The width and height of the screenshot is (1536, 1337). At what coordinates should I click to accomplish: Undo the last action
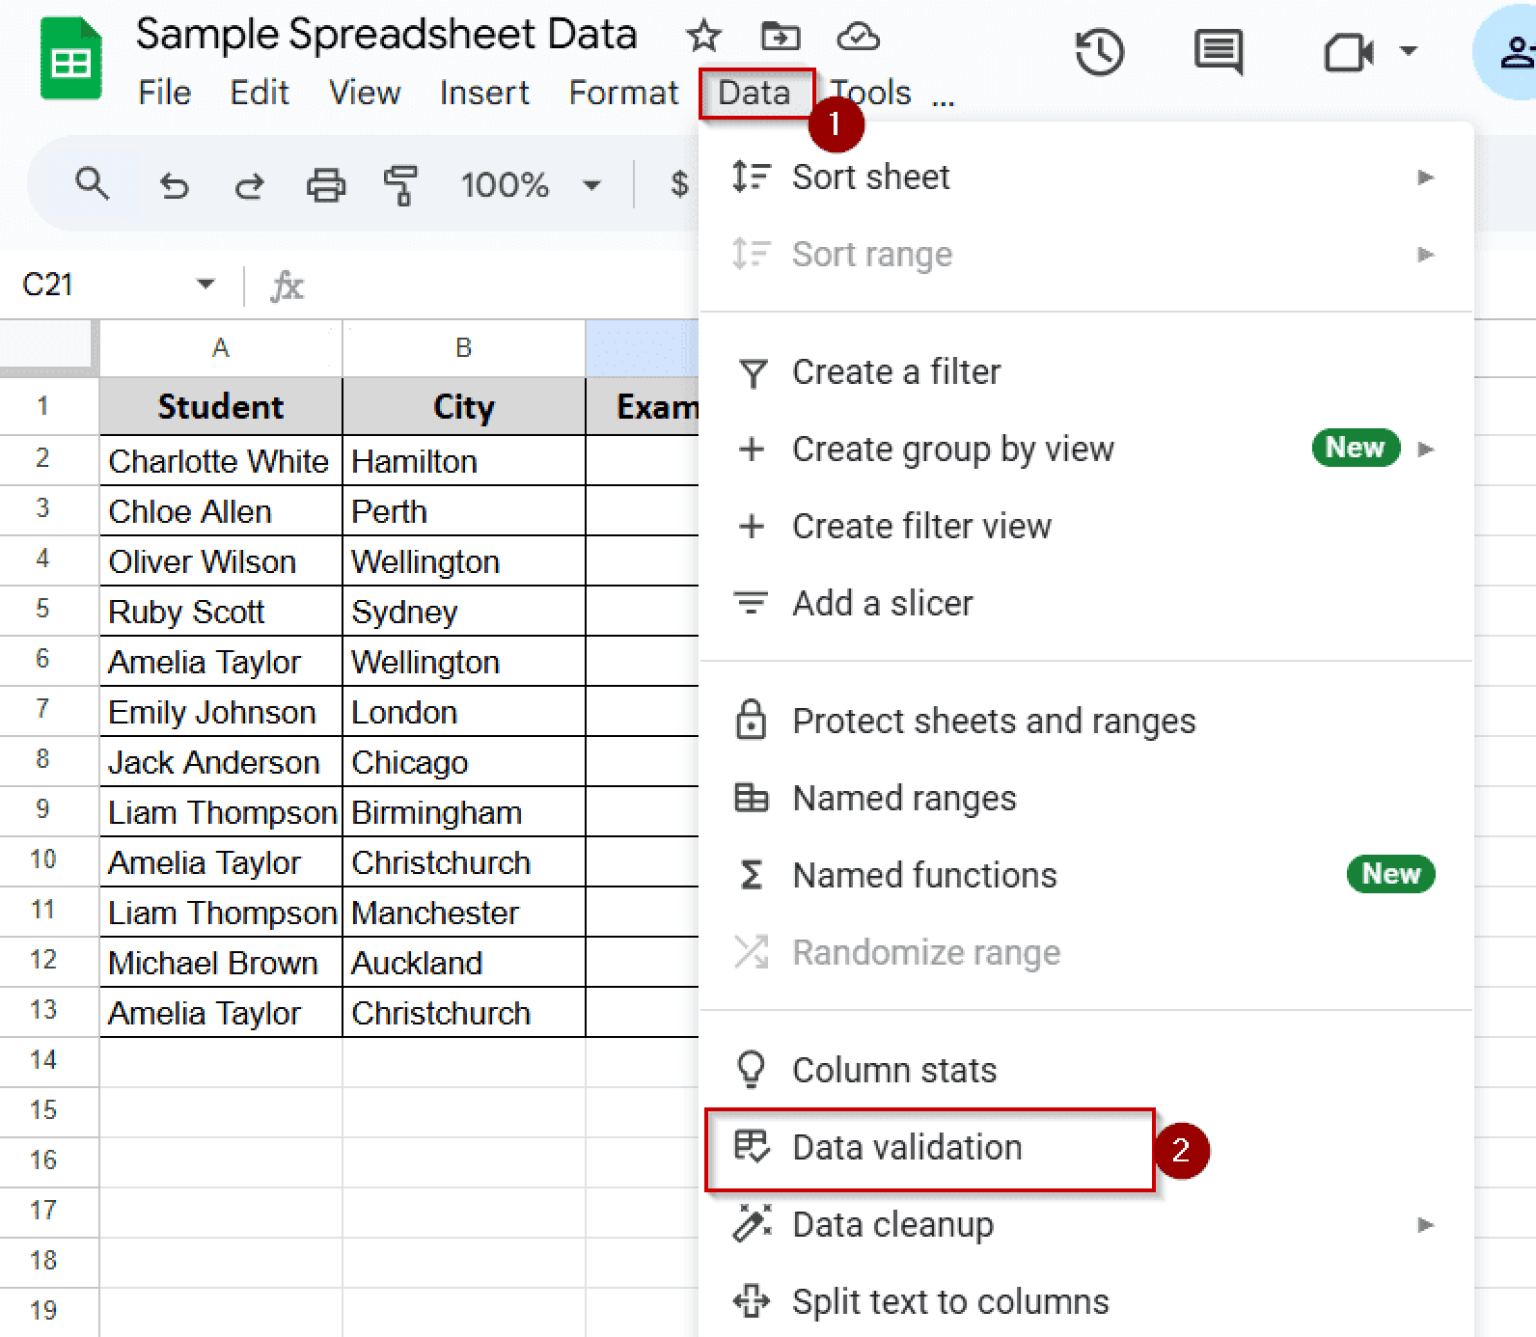point(174,184)
